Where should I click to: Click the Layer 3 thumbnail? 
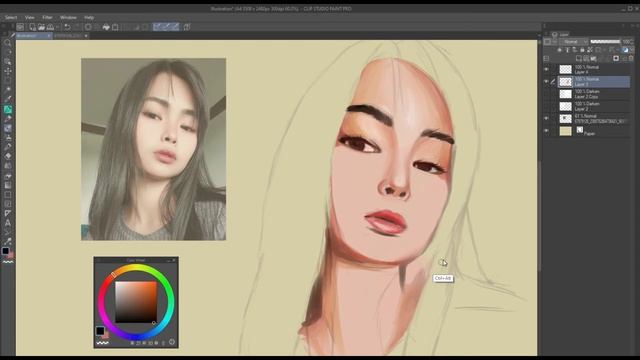(x=565, y=82)
